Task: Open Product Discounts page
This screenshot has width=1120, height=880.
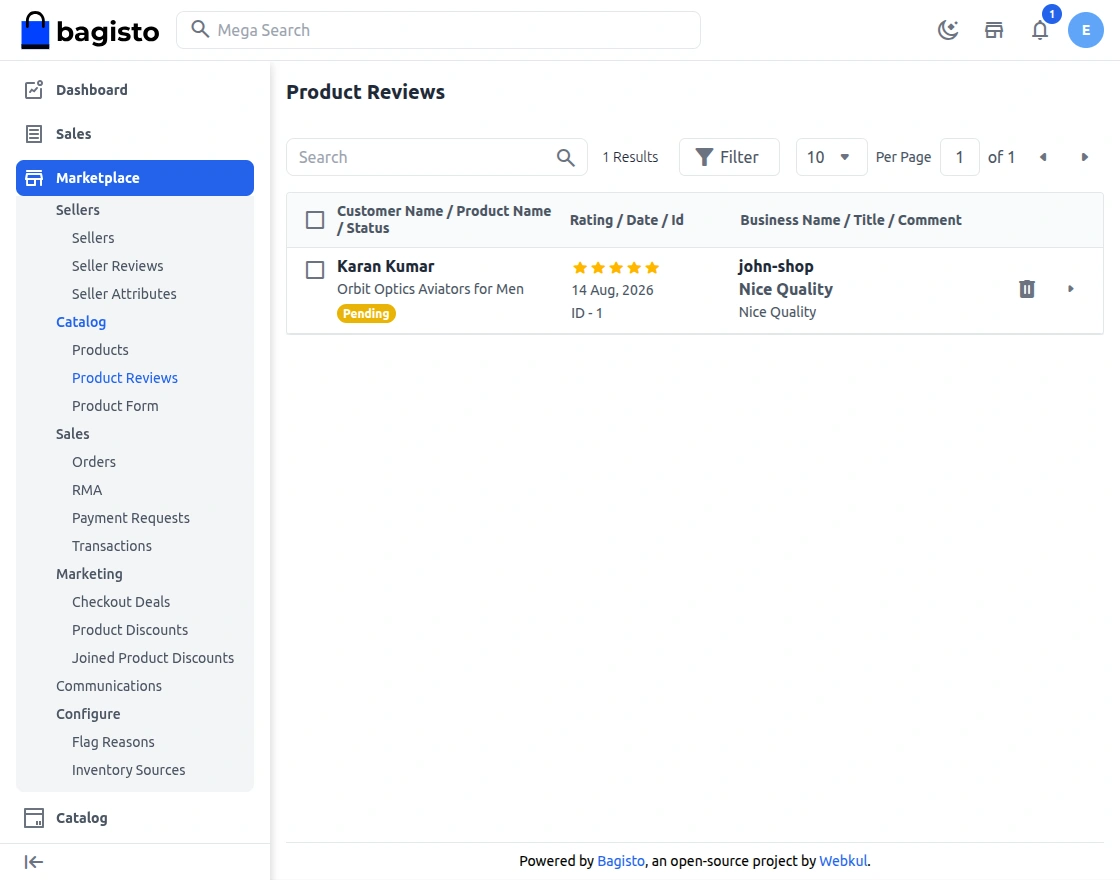Action: 129,630
